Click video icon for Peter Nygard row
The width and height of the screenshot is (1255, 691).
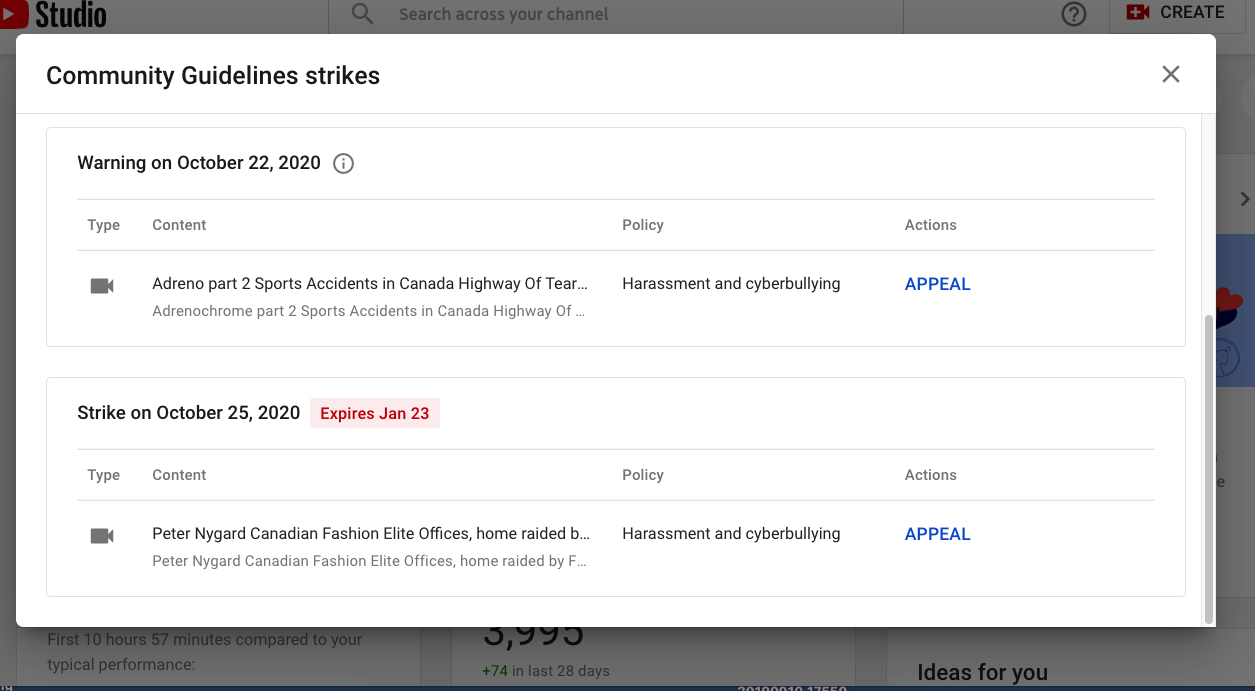tap(102, 536)
